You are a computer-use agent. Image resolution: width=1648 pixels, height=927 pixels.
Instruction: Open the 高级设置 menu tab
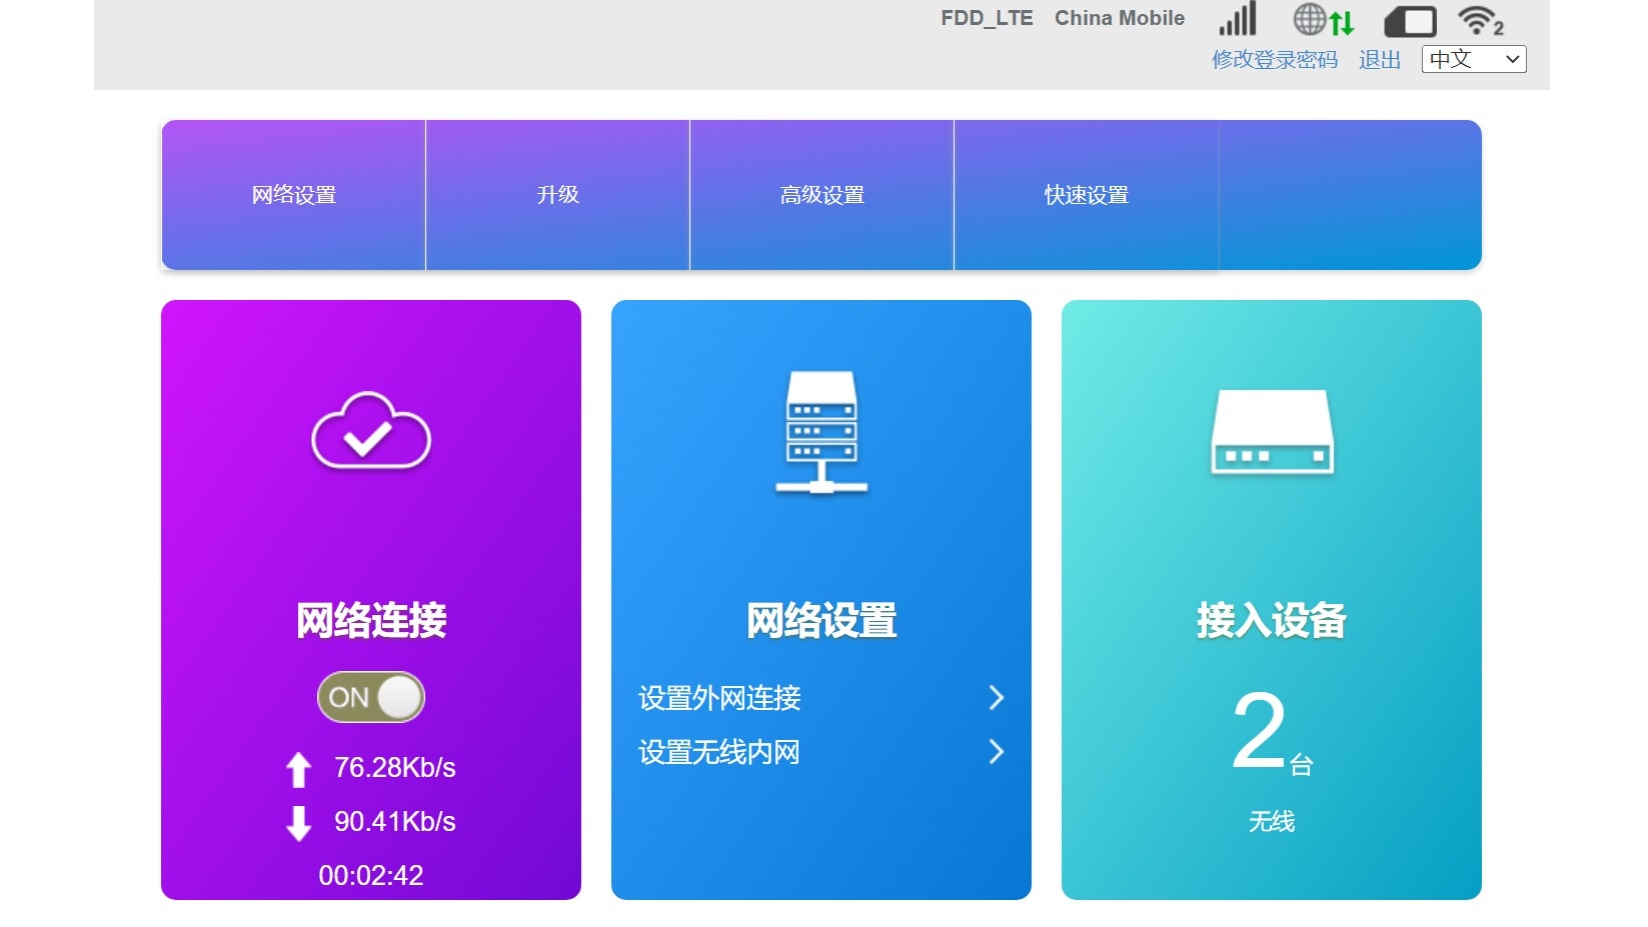pyautogui.click(x=822, y=195)
